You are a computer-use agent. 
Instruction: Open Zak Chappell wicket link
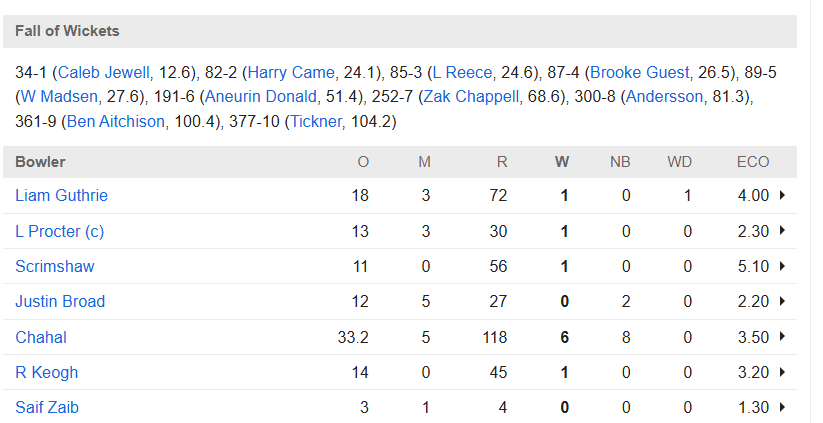click(x=471, y=97)
